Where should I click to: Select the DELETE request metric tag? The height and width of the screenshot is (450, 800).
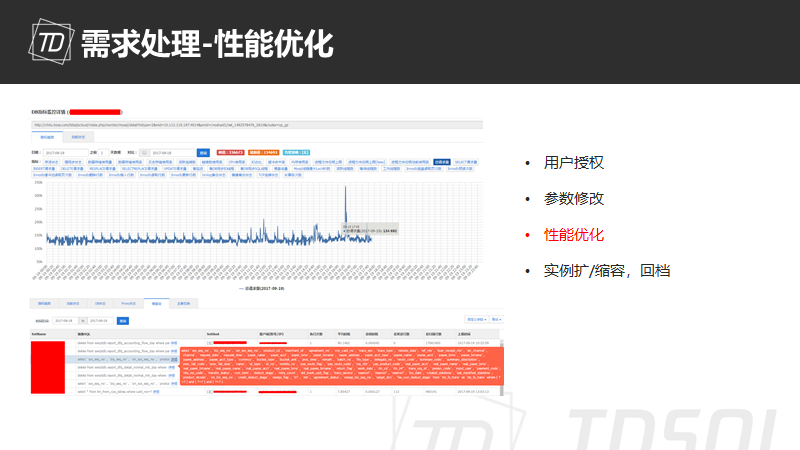tap(72, 168)
